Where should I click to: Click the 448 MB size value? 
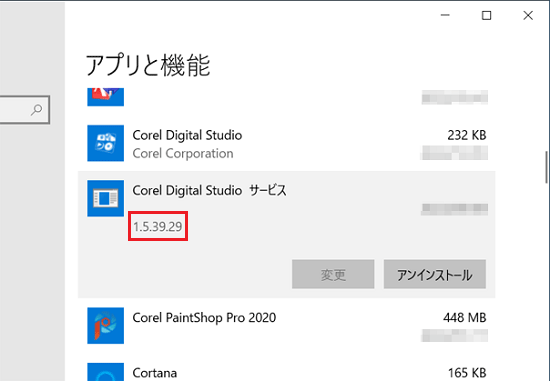[465, 318]
